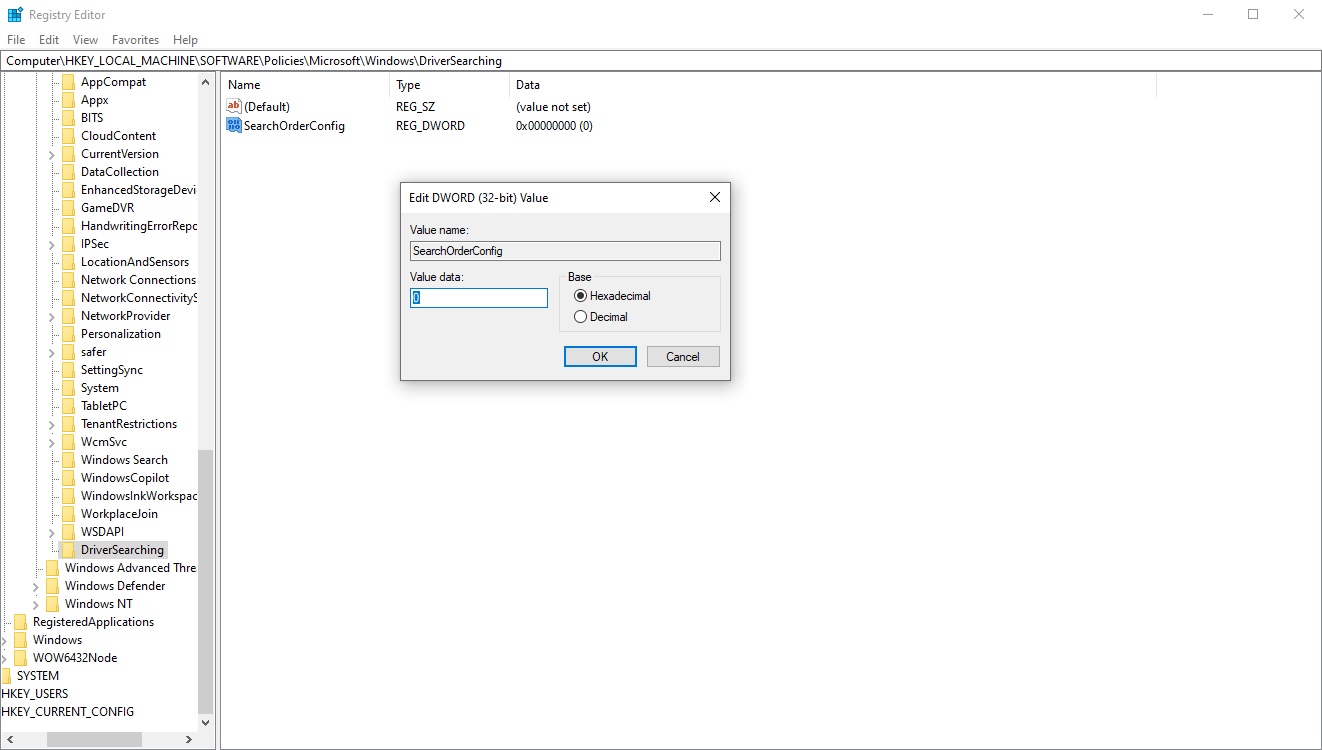Image resolution: width=1322 pixels, height=750 pixels.
Task: Open the Edit menu
Action: 49,40
